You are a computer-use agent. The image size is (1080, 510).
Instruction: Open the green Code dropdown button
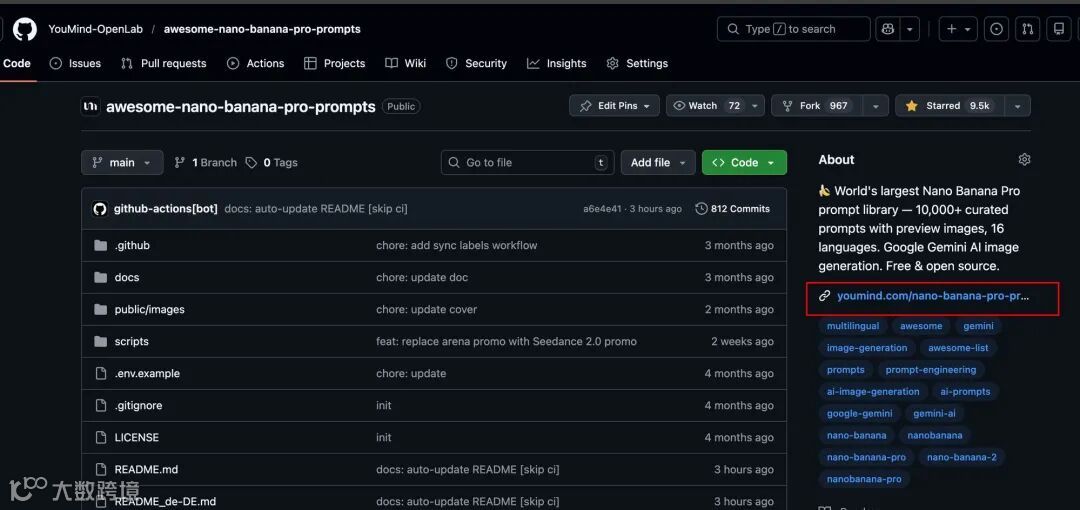click(744, 163)
